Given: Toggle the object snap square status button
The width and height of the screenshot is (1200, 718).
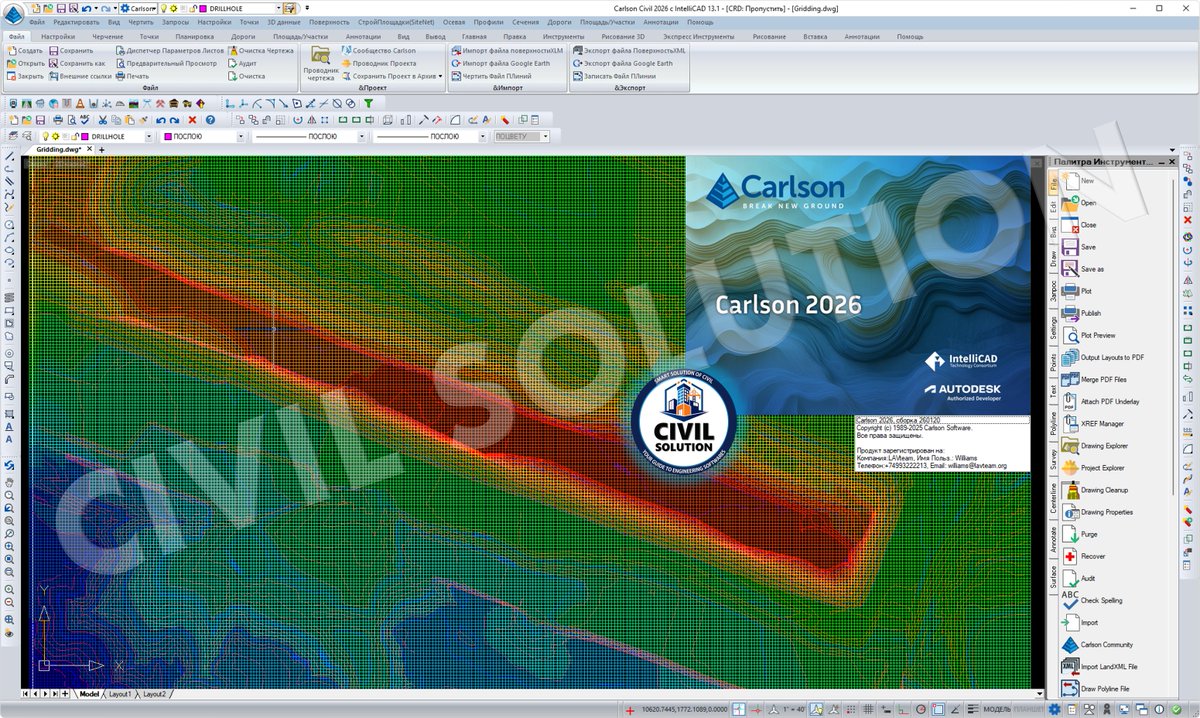Looking at the screenshot, I should click(x=938, y=709).
